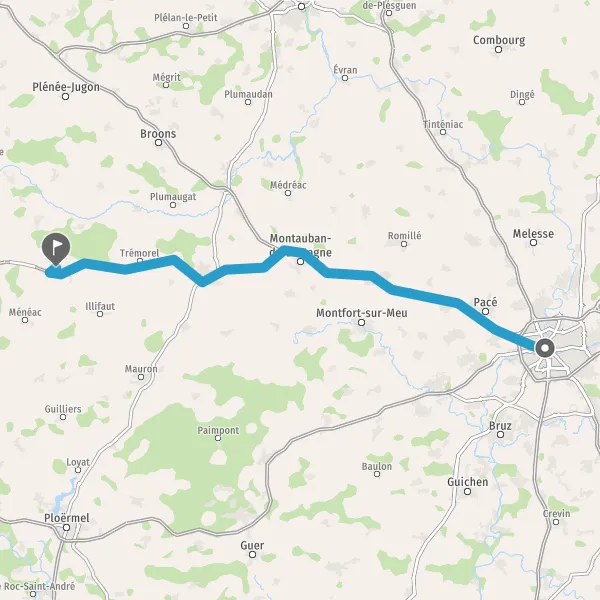This screenshot has height=600, width=600.
Task: Select the Ploërmel town marker
Action: click(x=66, y=528)
